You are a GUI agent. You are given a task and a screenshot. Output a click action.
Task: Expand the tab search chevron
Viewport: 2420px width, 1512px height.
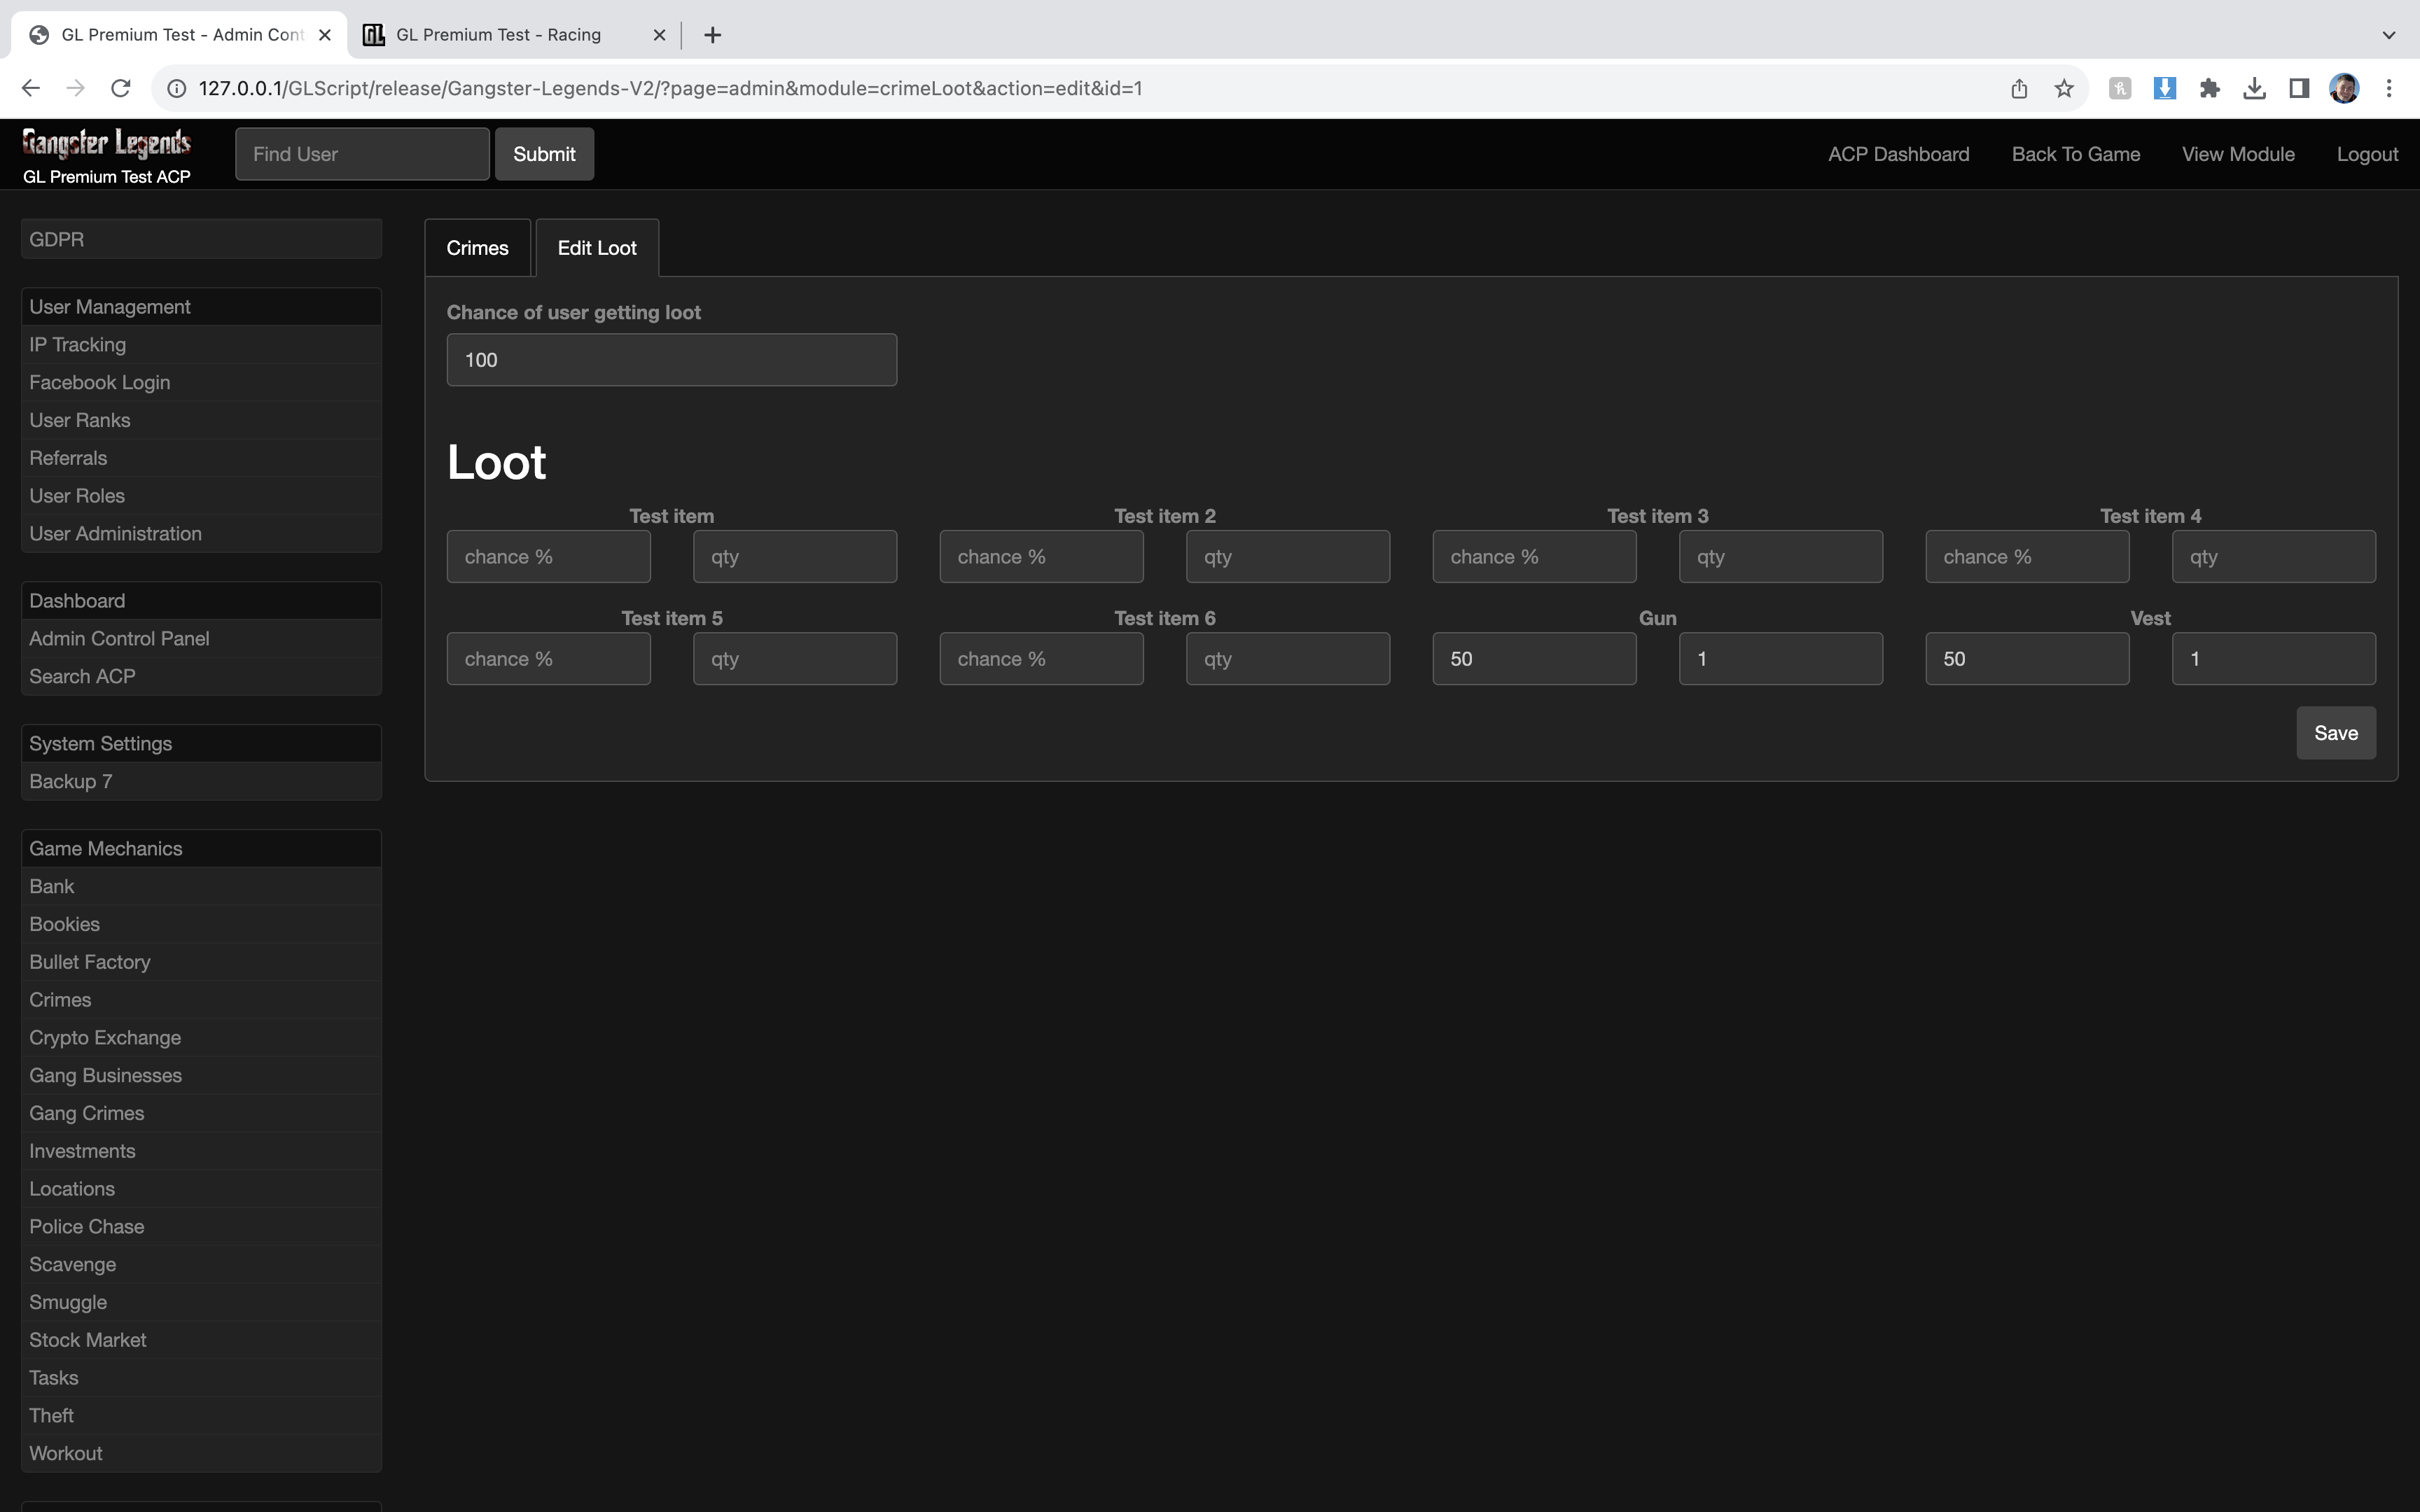click(x=2389, y=35)
